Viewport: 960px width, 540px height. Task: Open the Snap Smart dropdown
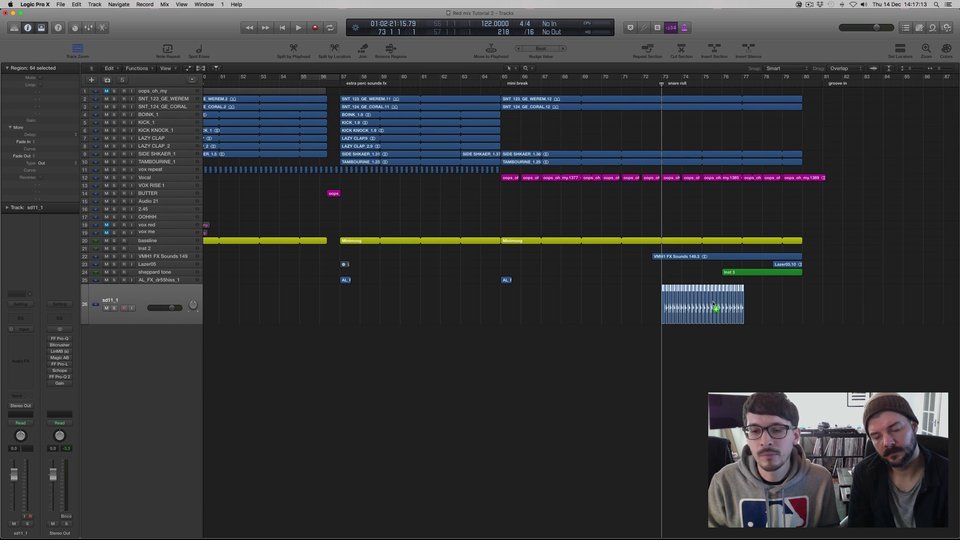(x=787, y=69)
